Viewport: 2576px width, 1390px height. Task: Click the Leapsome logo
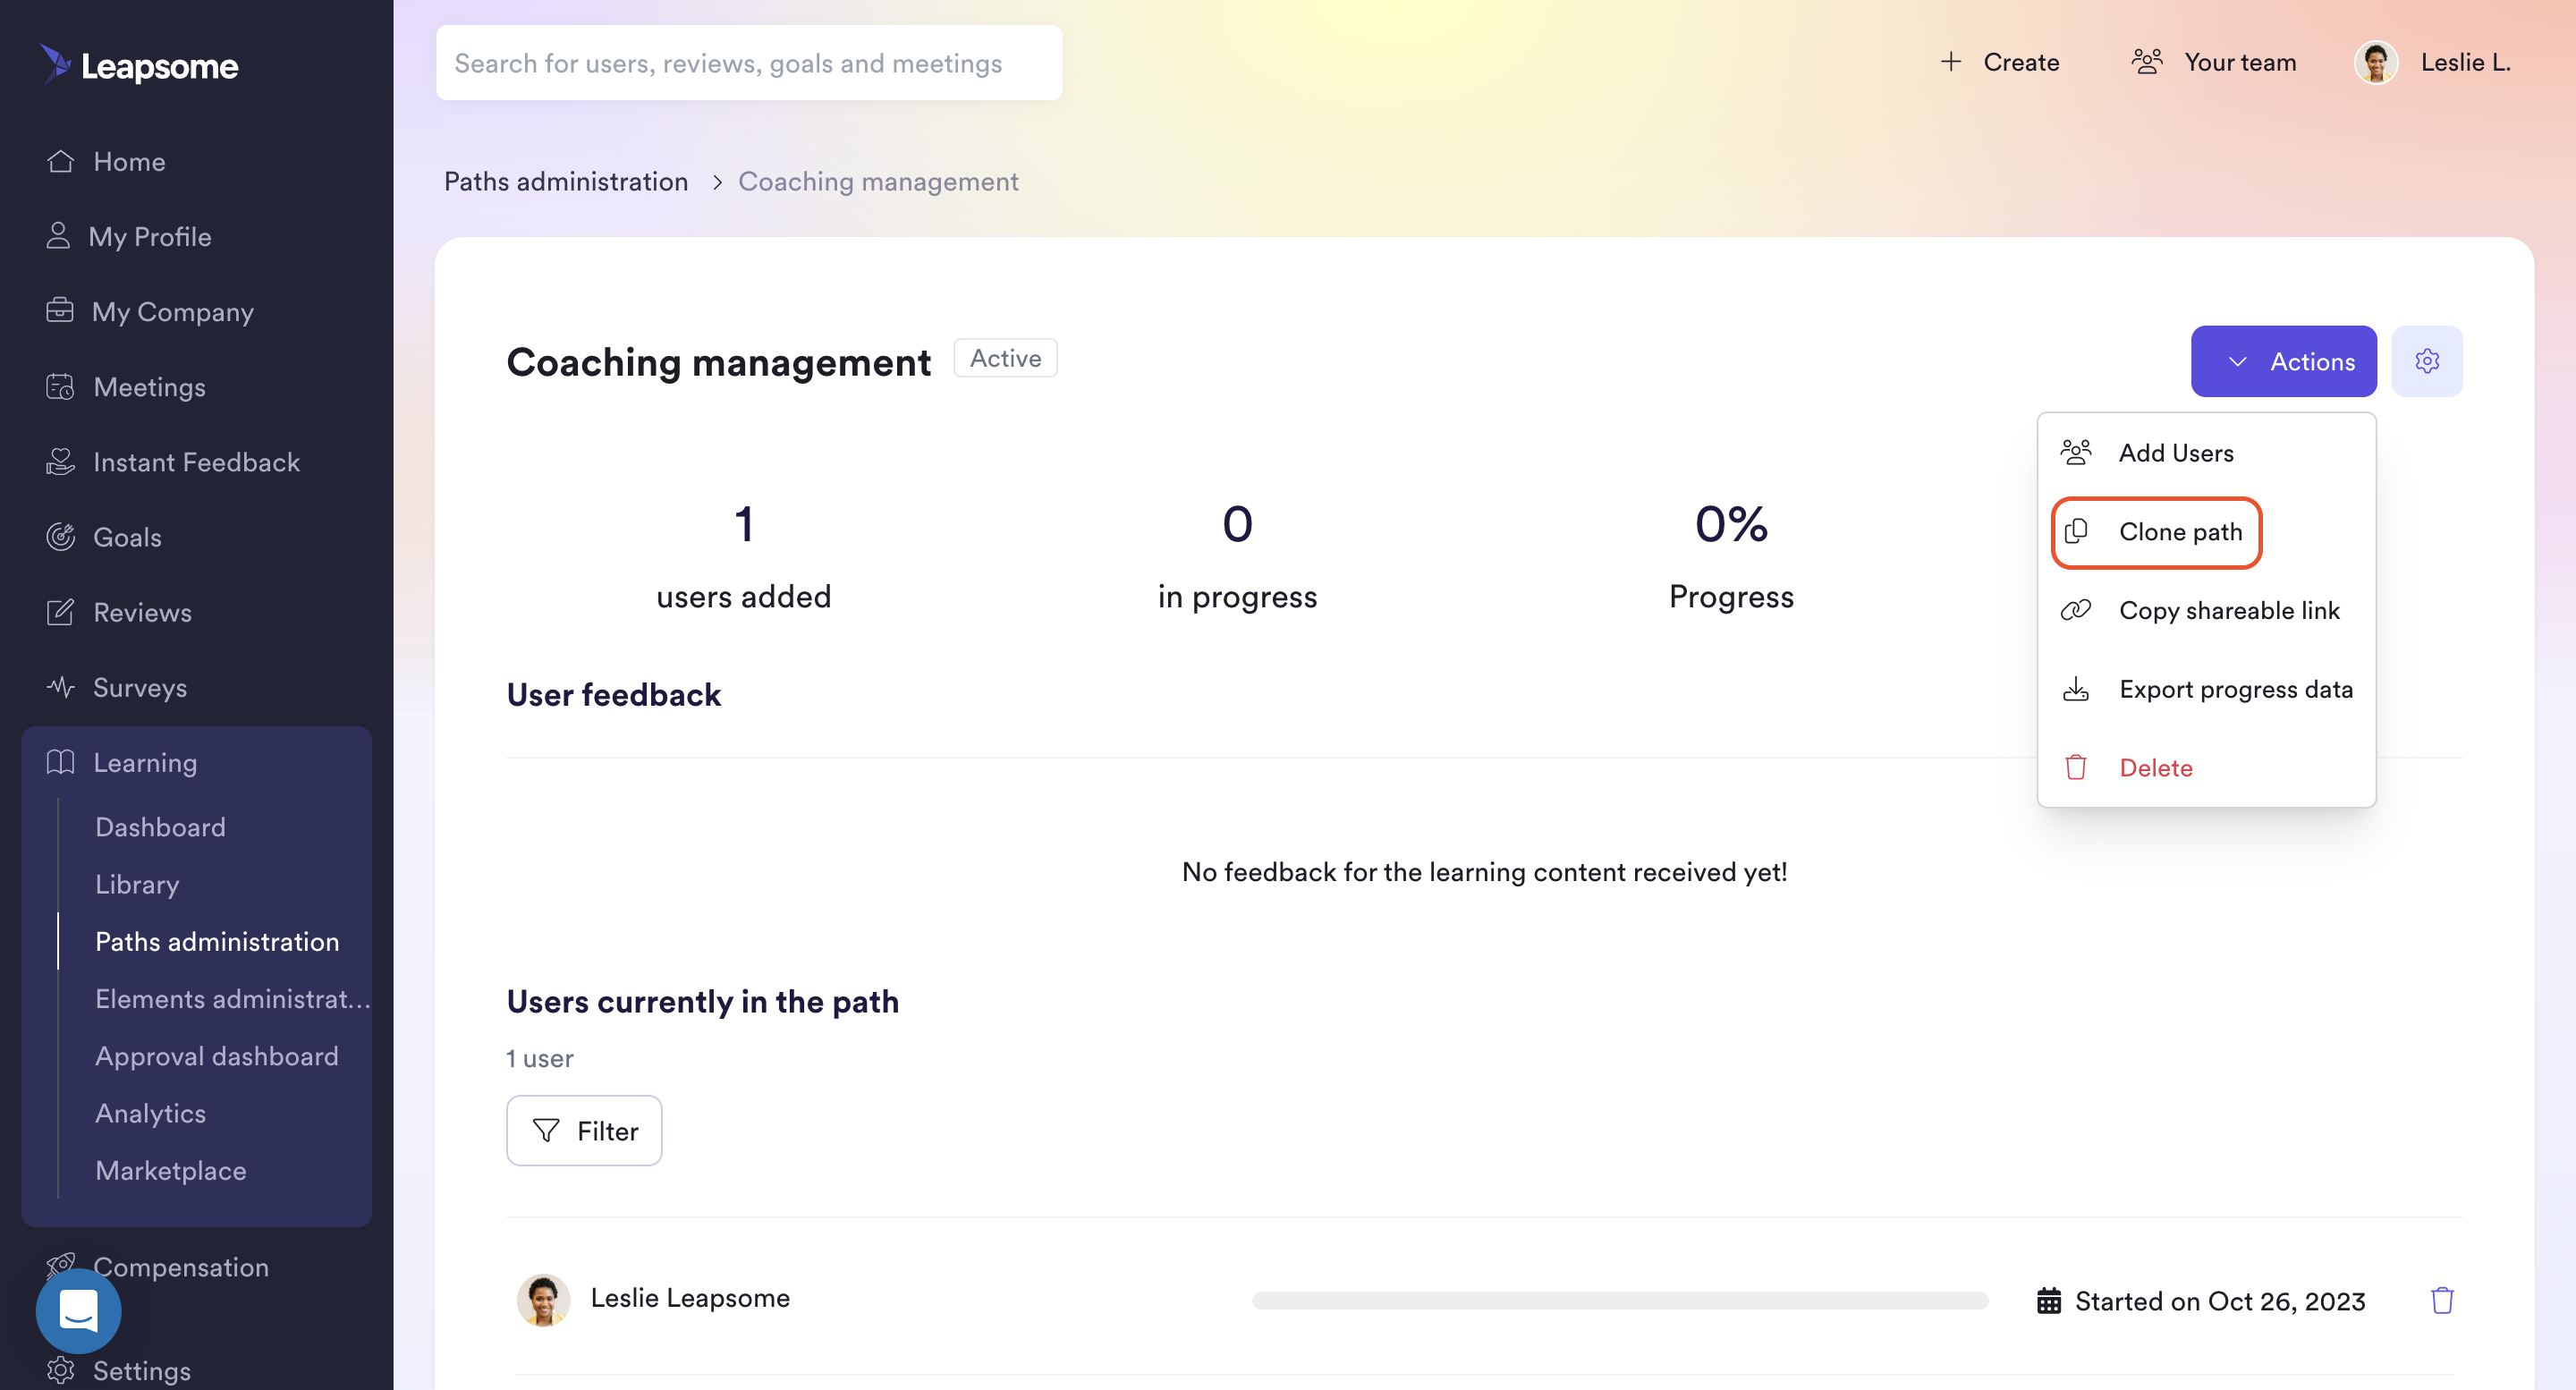click(x=139, y=65)
